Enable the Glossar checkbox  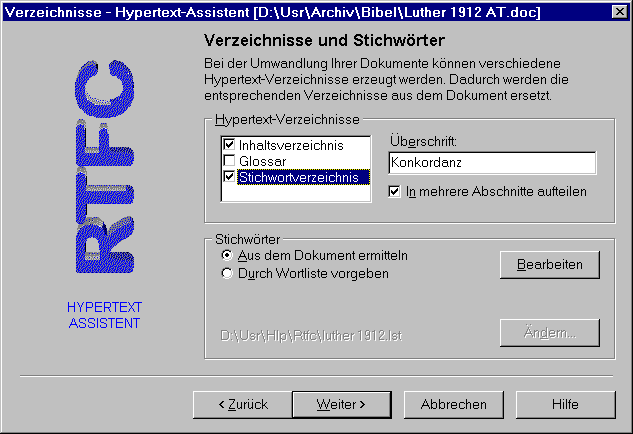tap(229, 161)
